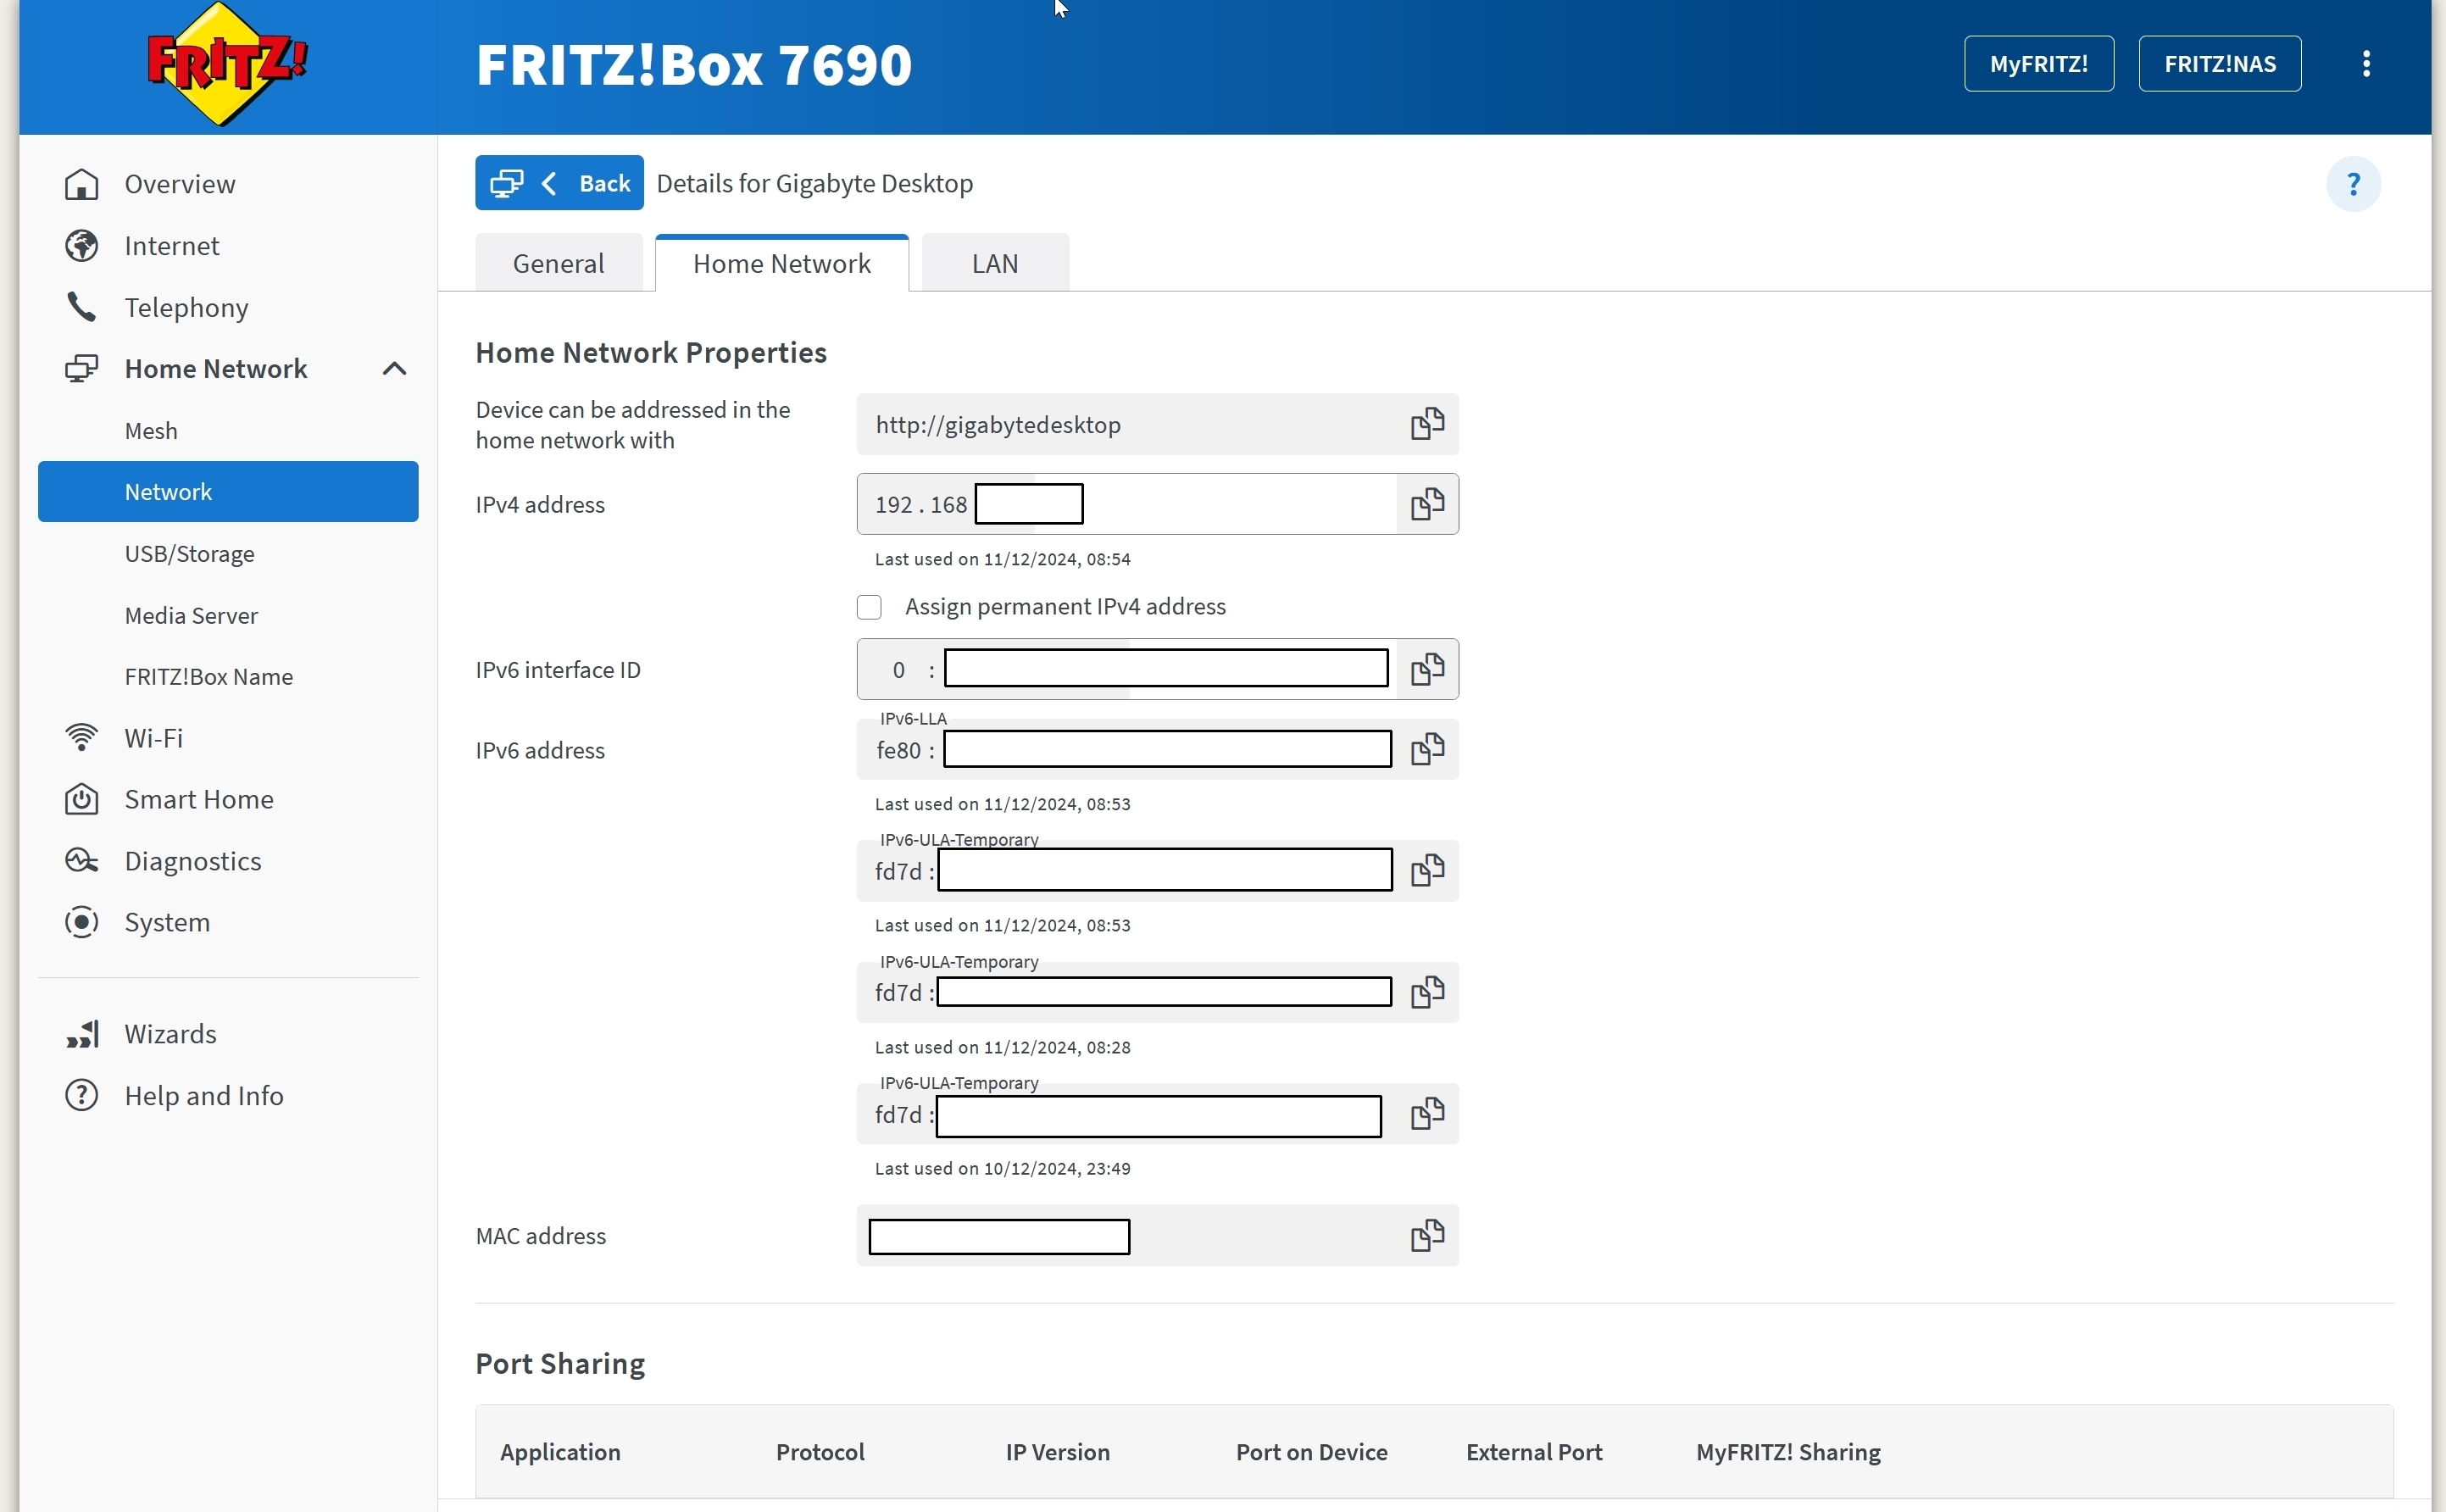The width and height of the screenshot is (2446, 1512).
Task: Copy the MAC address
Action: [1427, 1236]
